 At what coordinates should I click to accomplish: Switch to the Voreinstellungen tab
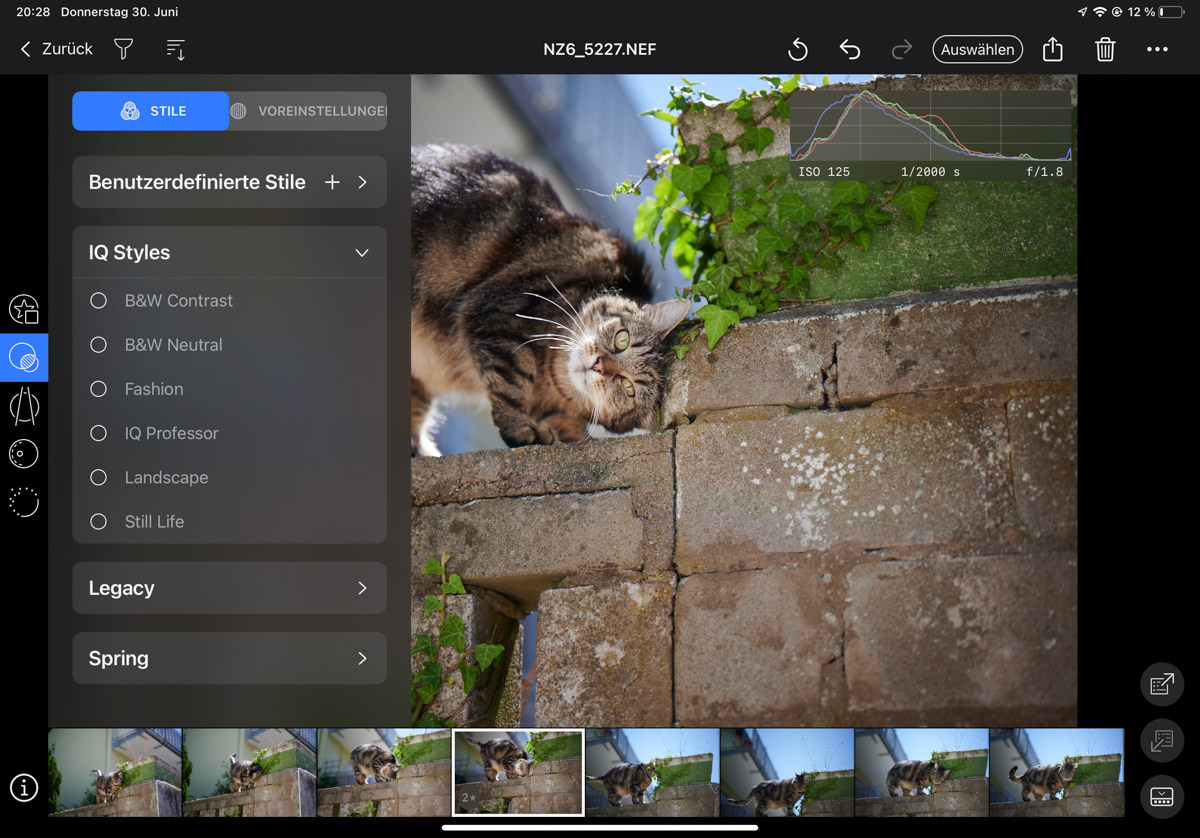[308, 111]
